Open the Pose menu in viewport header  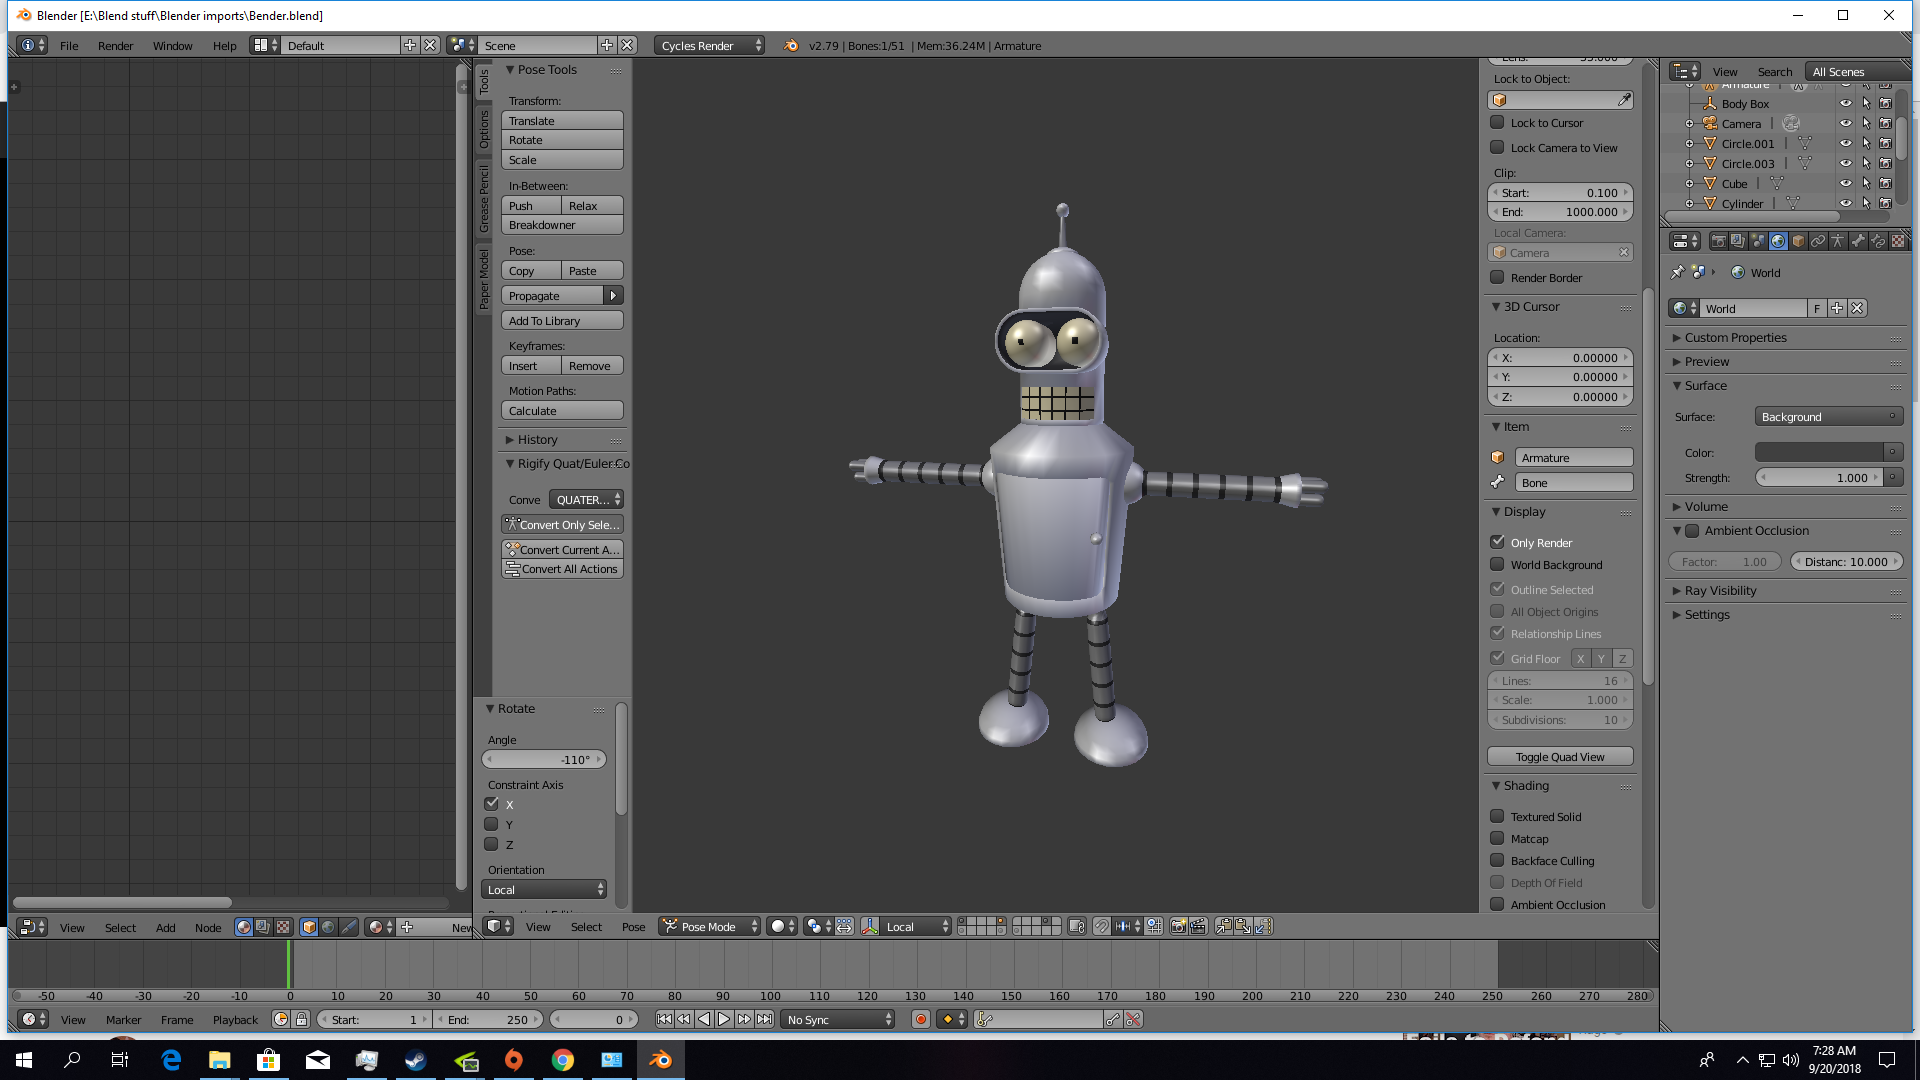click(x=633, y=927)
